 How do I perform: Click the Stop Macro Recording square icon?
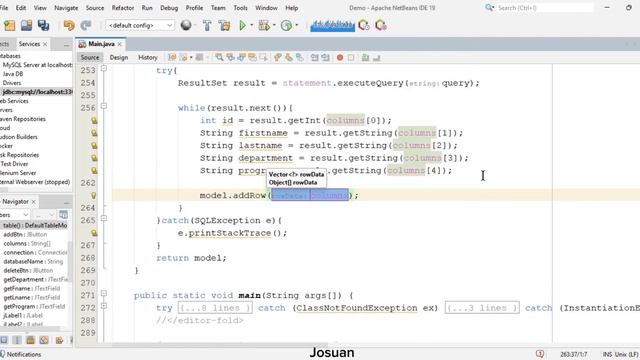351,58
